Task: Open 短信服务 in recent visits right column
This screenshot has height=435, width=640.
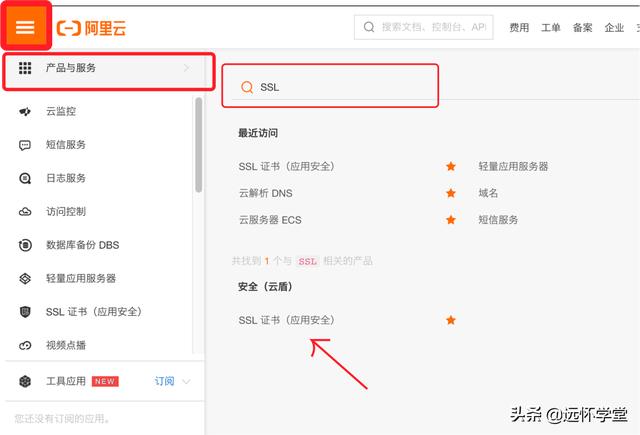Action: (x=498, y=220)
